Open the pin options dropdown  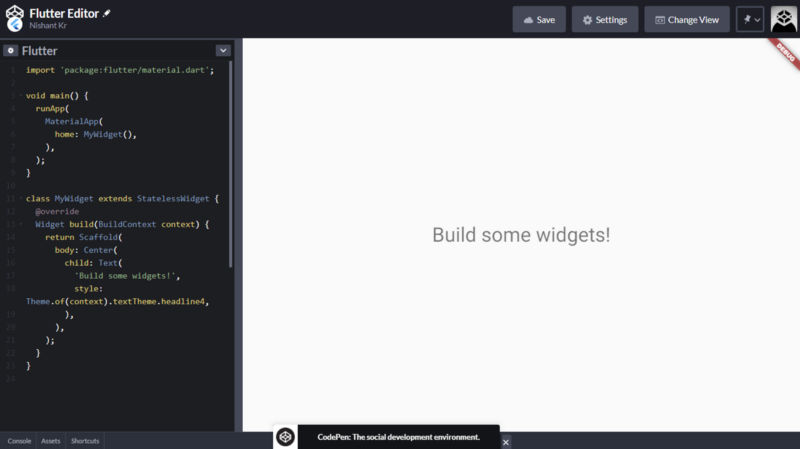tap(750, 19)
